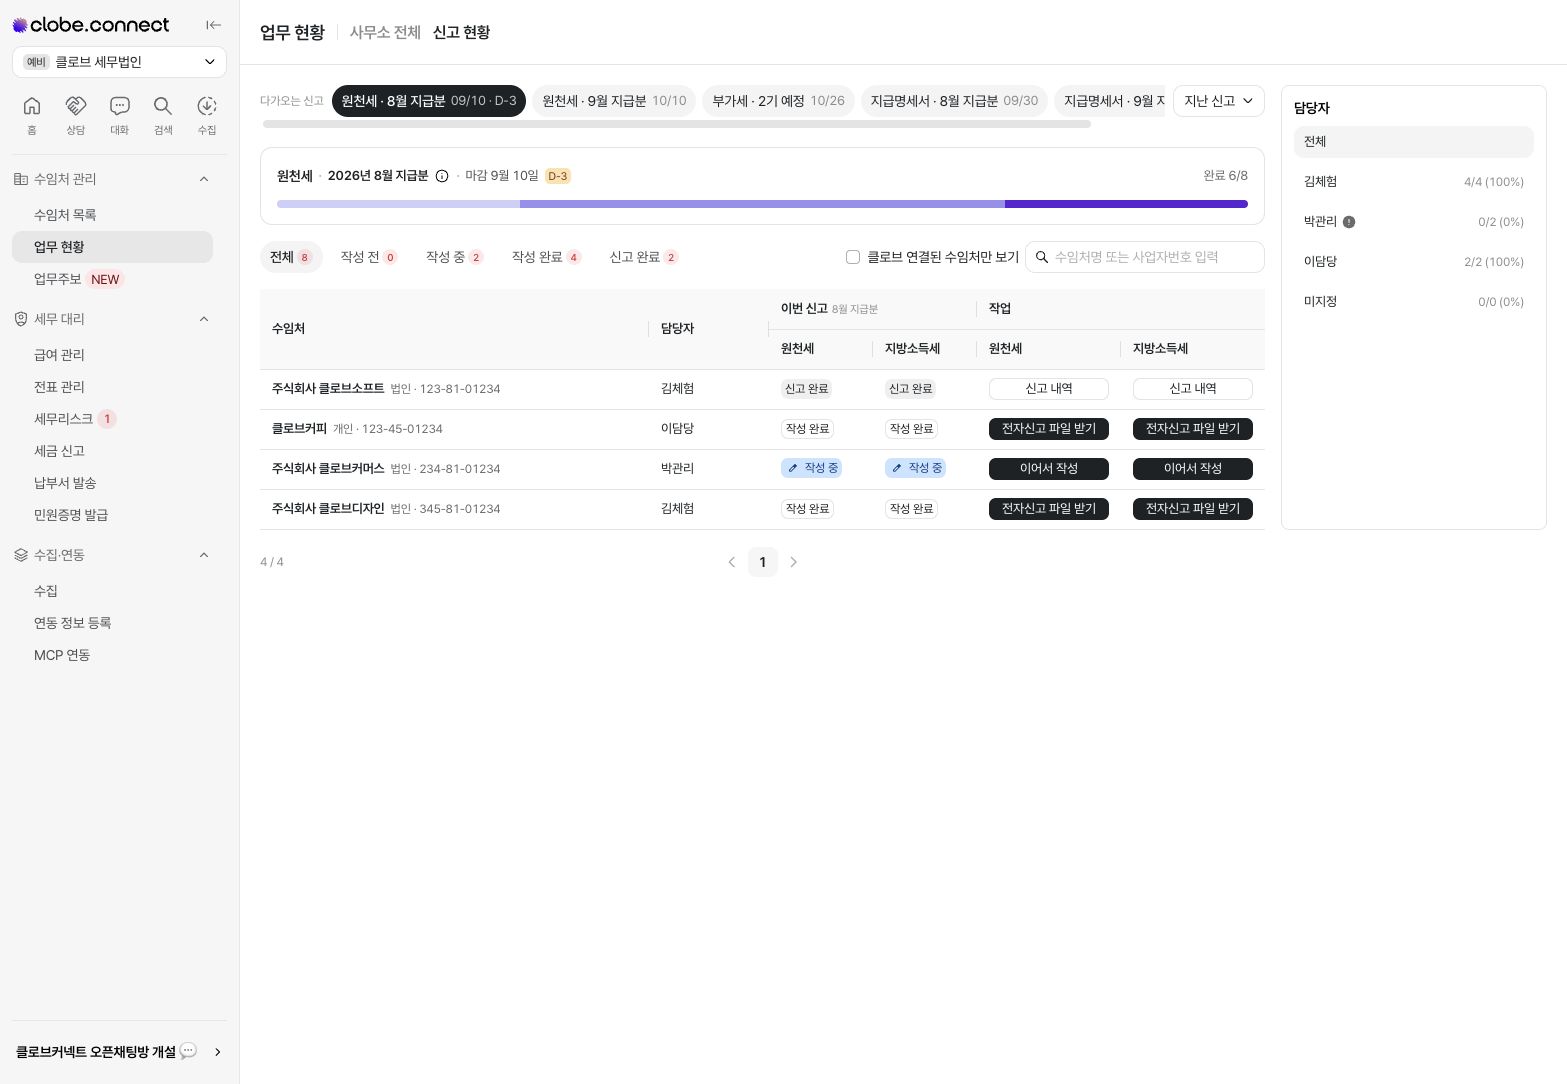Select the 작성 완료 filter tab
This screenshot has width=1567, height=1084.
click(546, 257)
